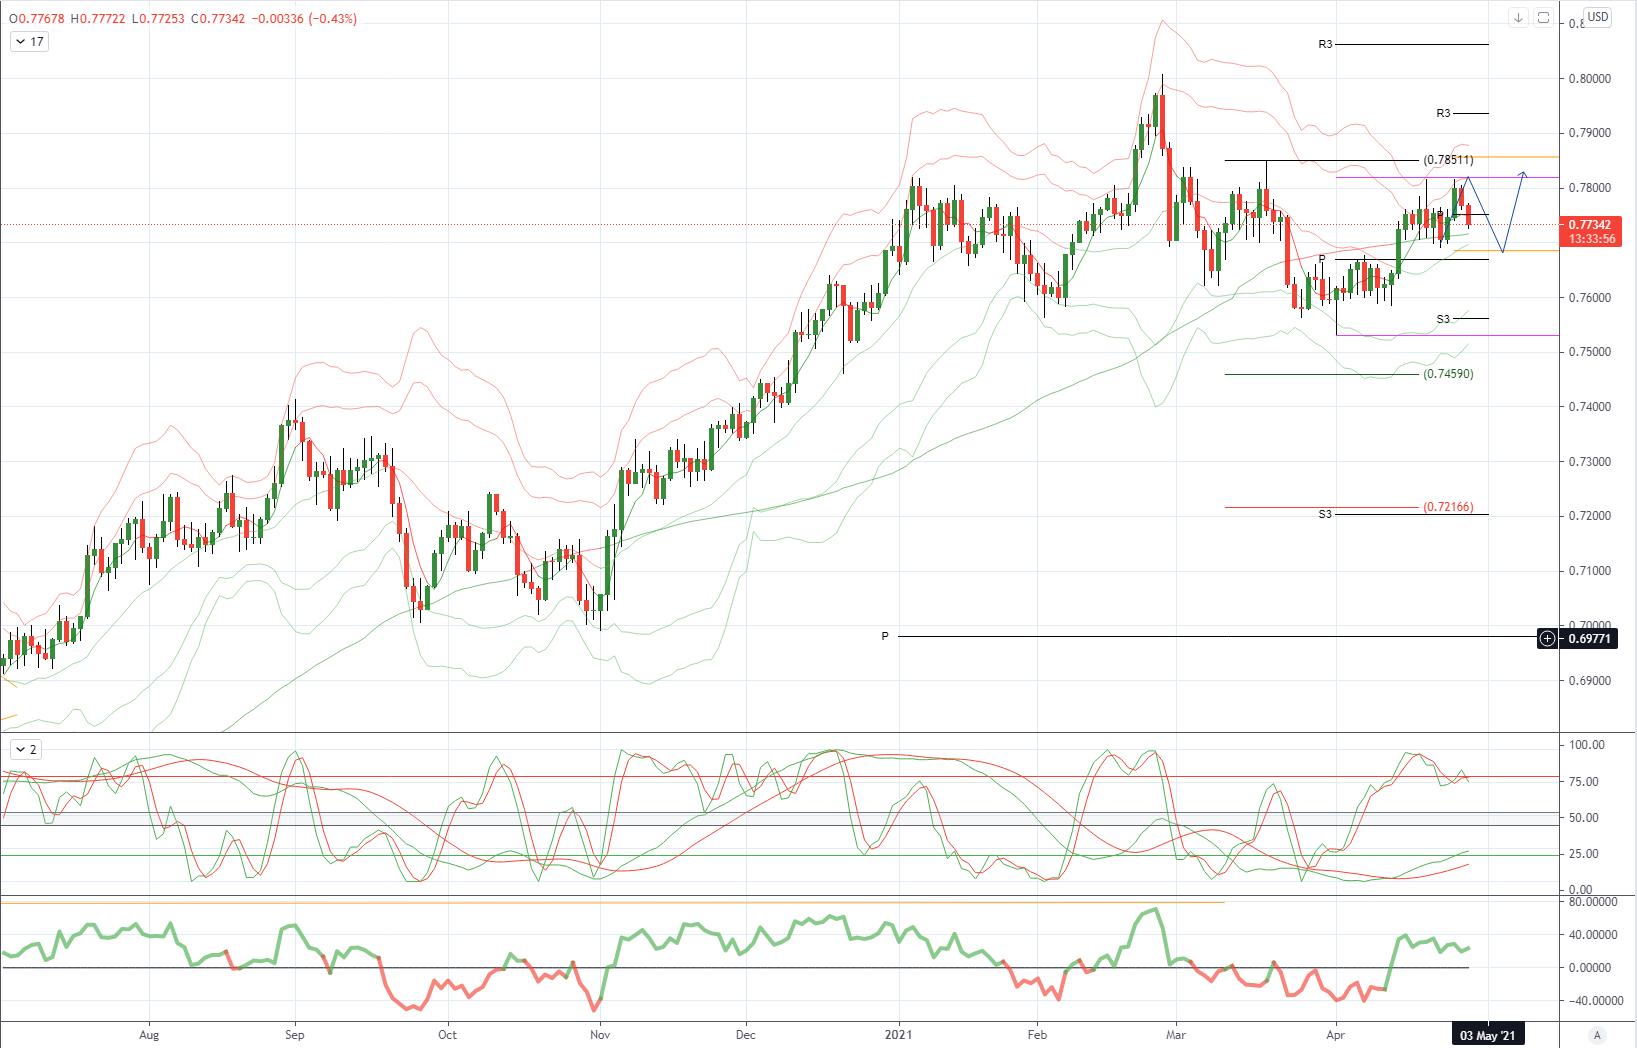Screen dimensions: 1637x1048
Task: Expand the 17 indicators legend chevron
Action: [x=29, y=42]
